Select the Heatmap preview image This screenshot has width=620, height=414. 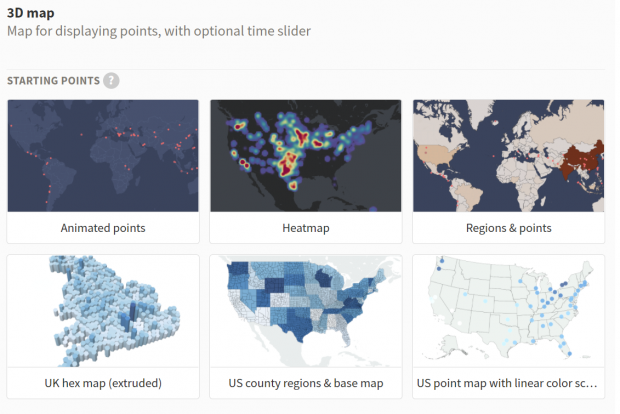point(305,155)
